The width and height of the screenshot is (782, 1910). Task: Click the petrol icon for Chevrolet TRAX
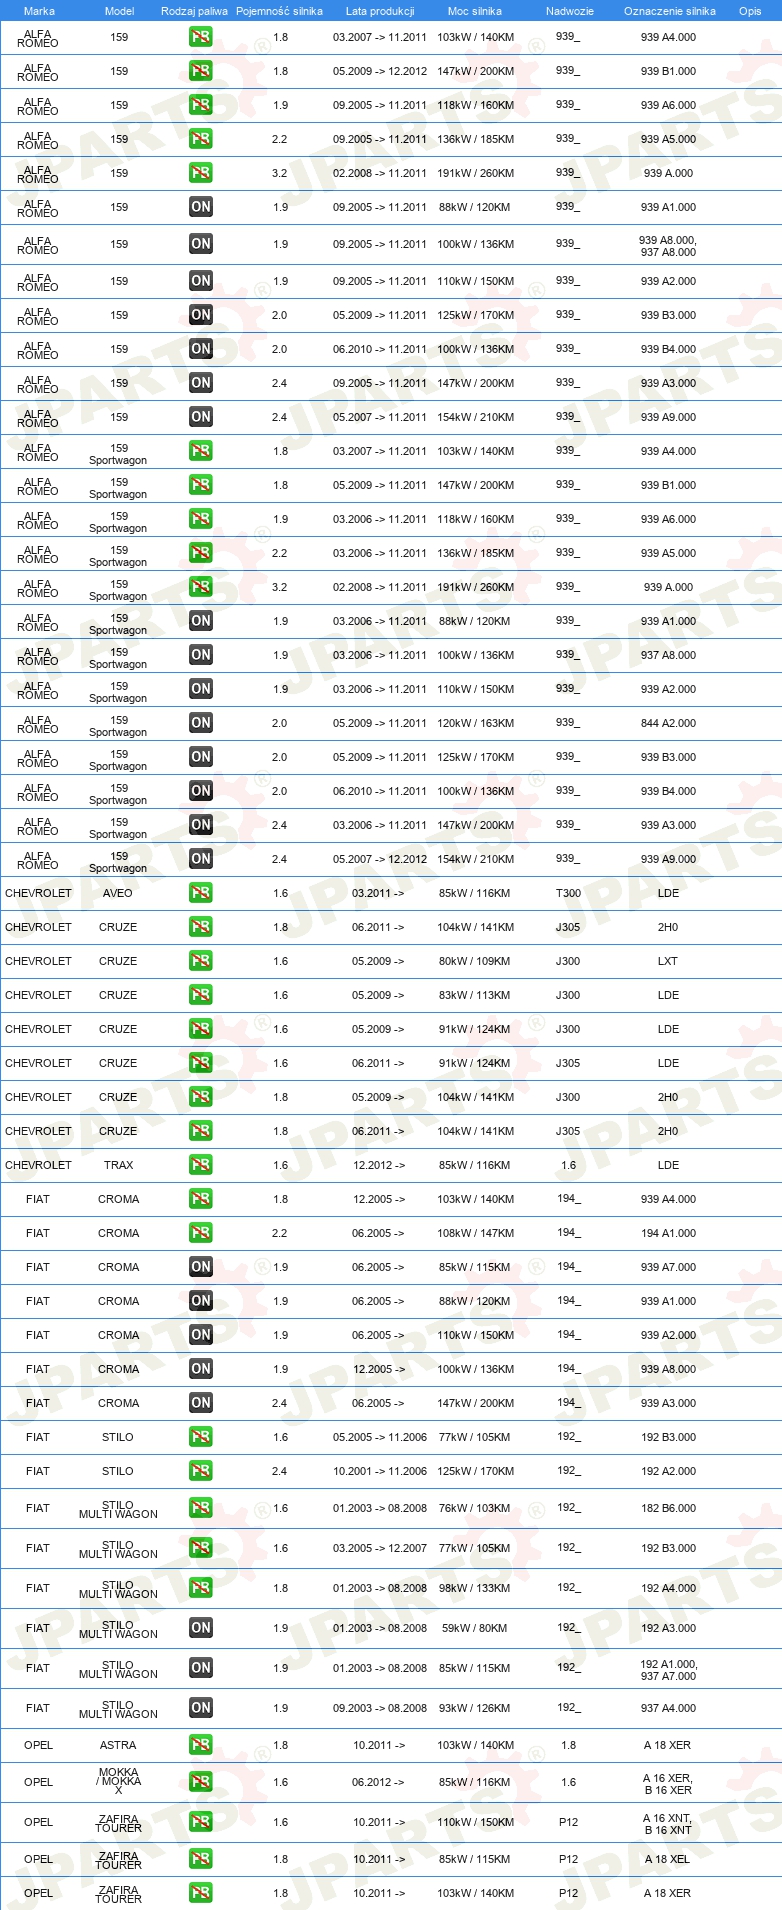[201, 1165]
